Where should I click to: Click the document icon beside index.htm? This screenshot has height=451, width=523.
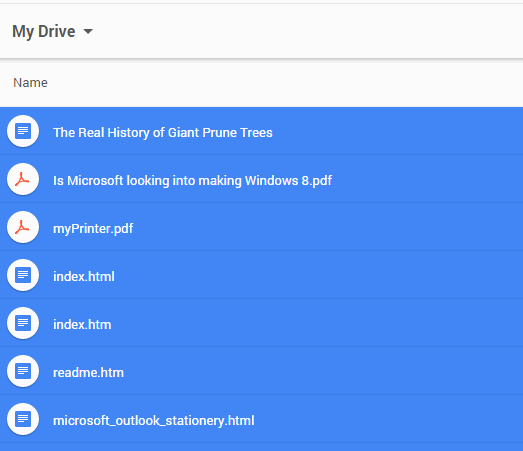point(23,323)
